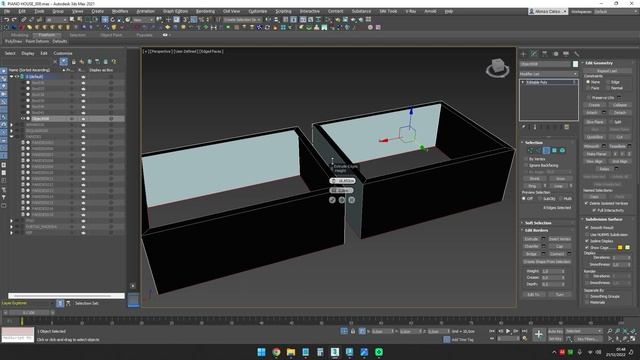Select Polygon sub-object level icon

[x=554, y=151]
